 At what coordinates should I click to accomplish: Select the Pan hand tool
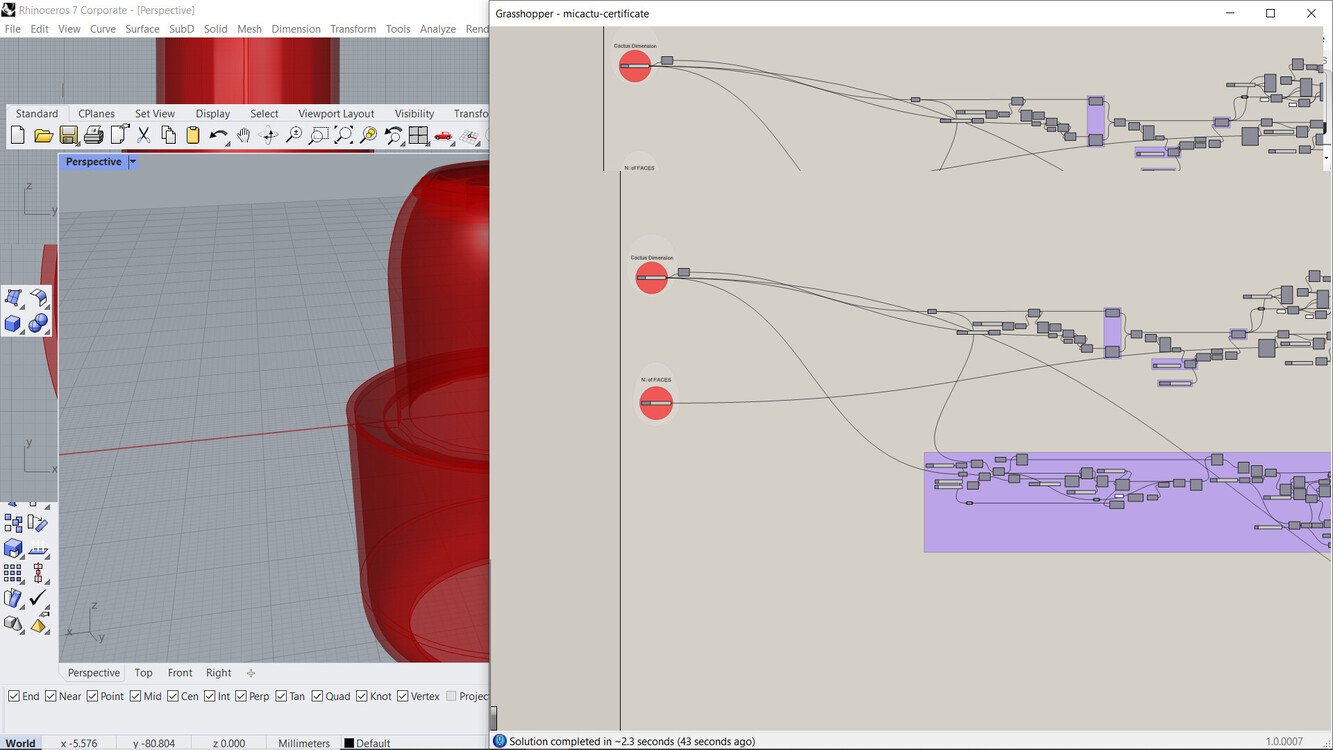click(243, 135)
